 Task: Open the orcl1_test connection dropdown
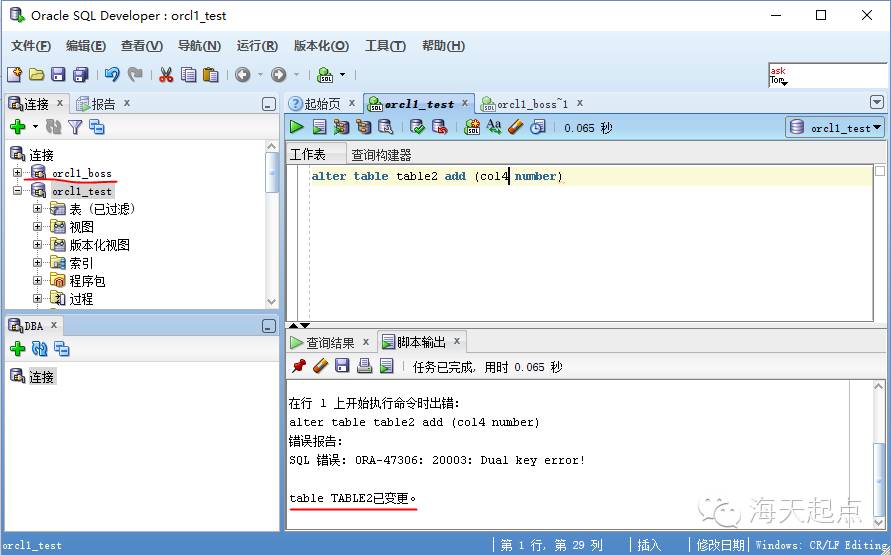coord(835,128)
